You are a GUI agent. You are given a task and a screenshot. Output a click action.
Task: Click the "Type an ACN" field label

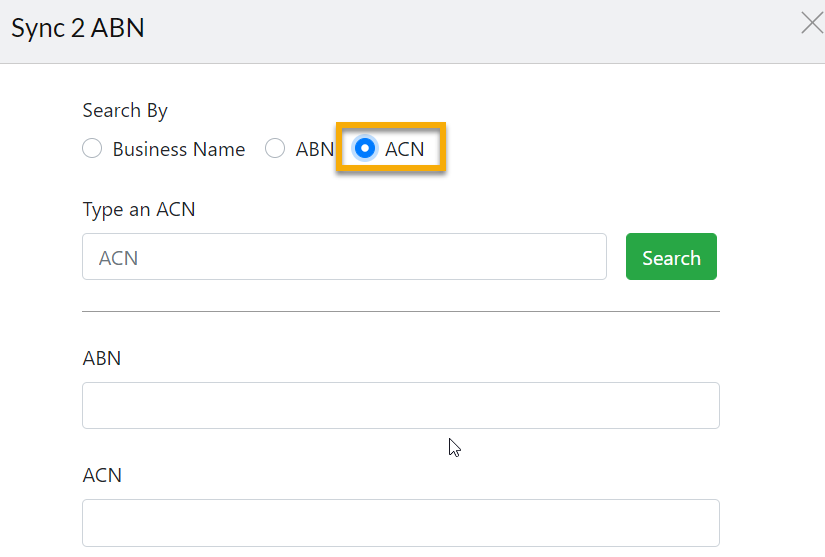pos(139,210)
